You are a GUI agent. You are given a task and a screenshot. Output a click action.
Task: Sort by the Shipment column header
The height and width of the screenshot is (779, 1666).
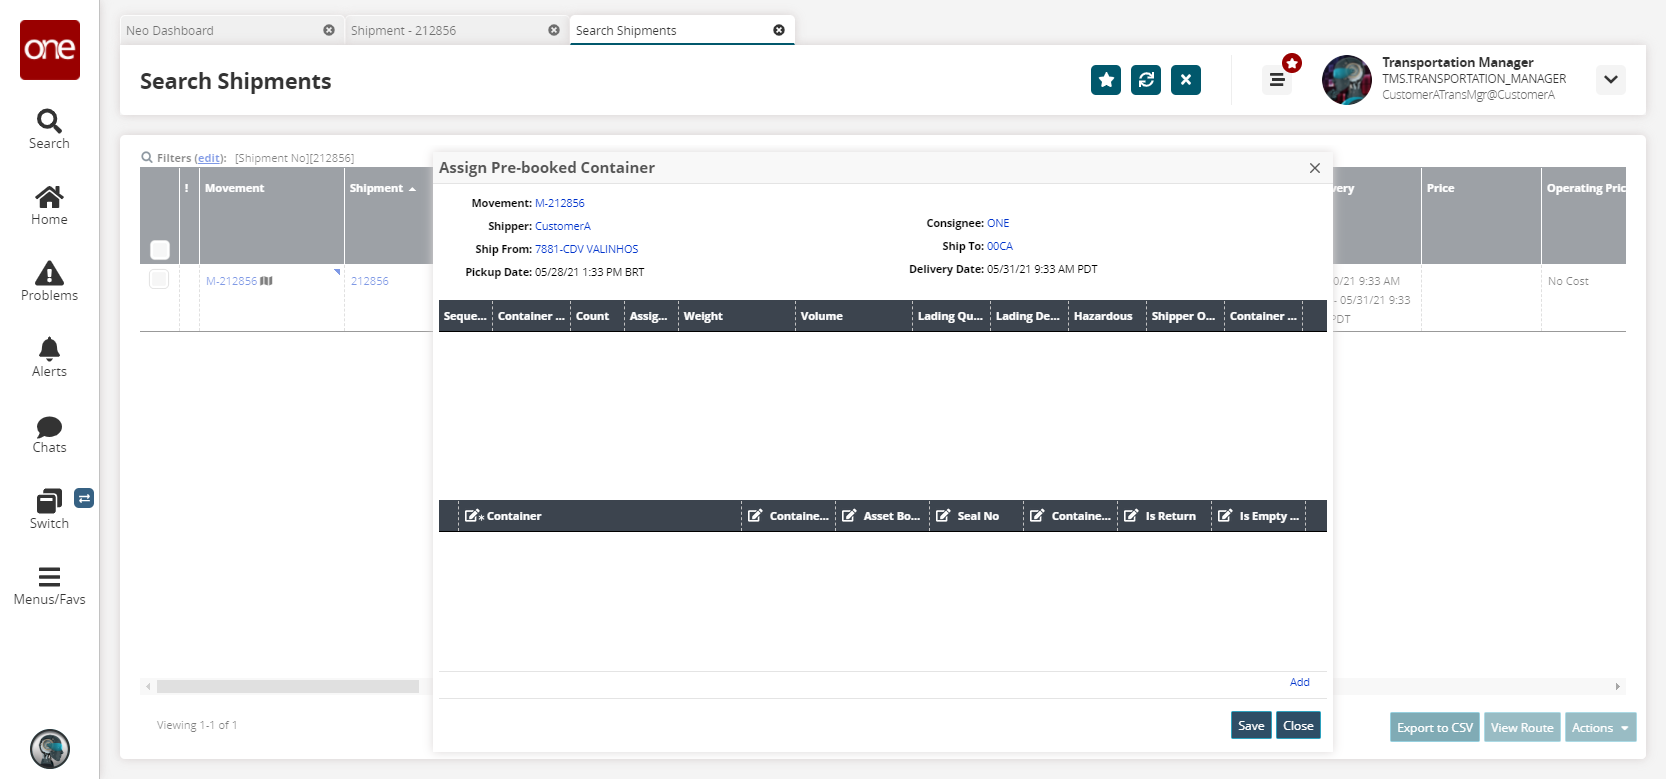click(377, 188)
